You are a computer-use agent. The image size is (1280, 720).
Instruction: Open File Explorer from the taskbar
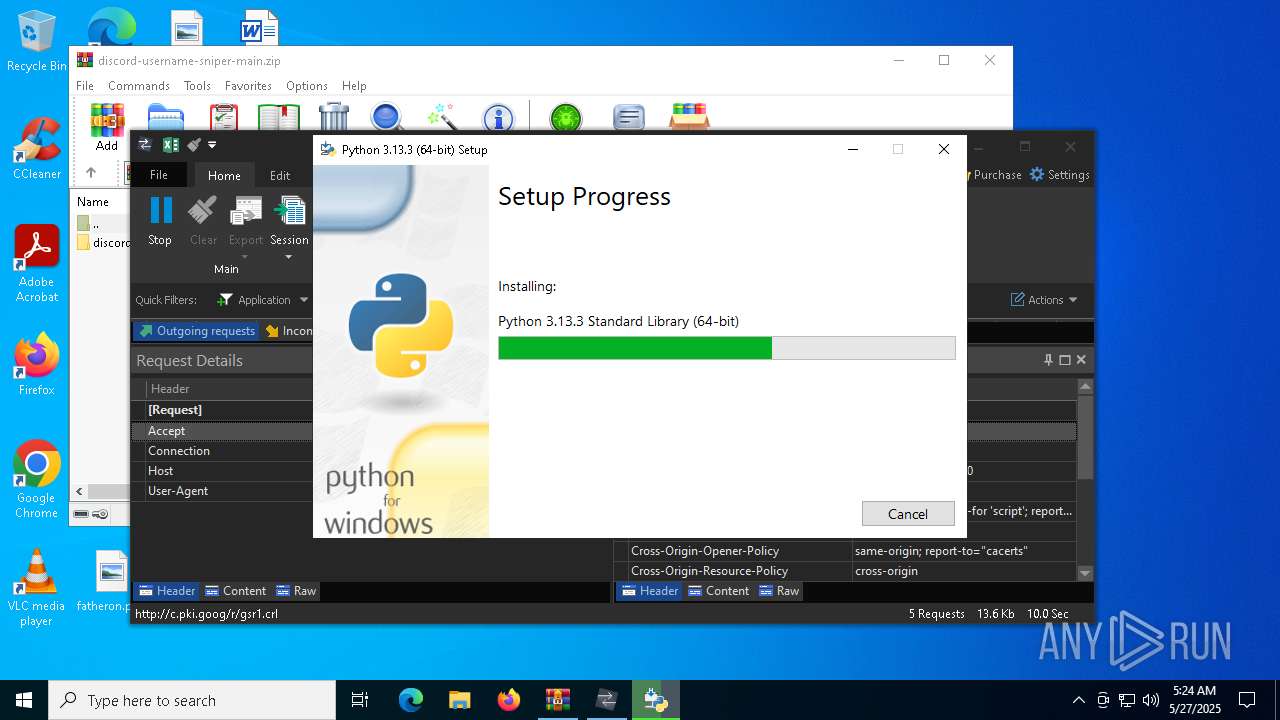tap(460, 700)
